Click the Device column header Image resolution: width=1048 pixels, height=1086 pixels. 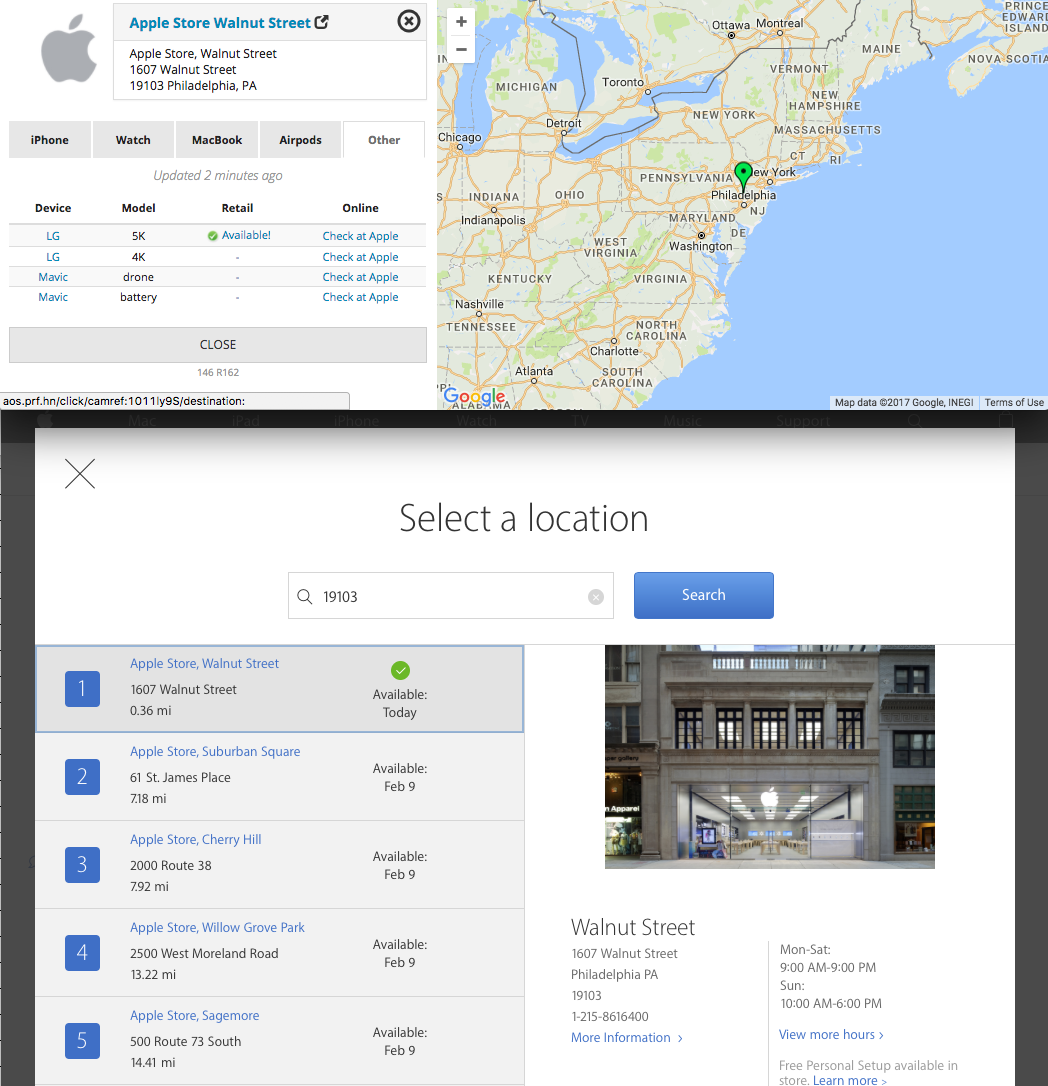pyautogui.click(x=53, y=208)
